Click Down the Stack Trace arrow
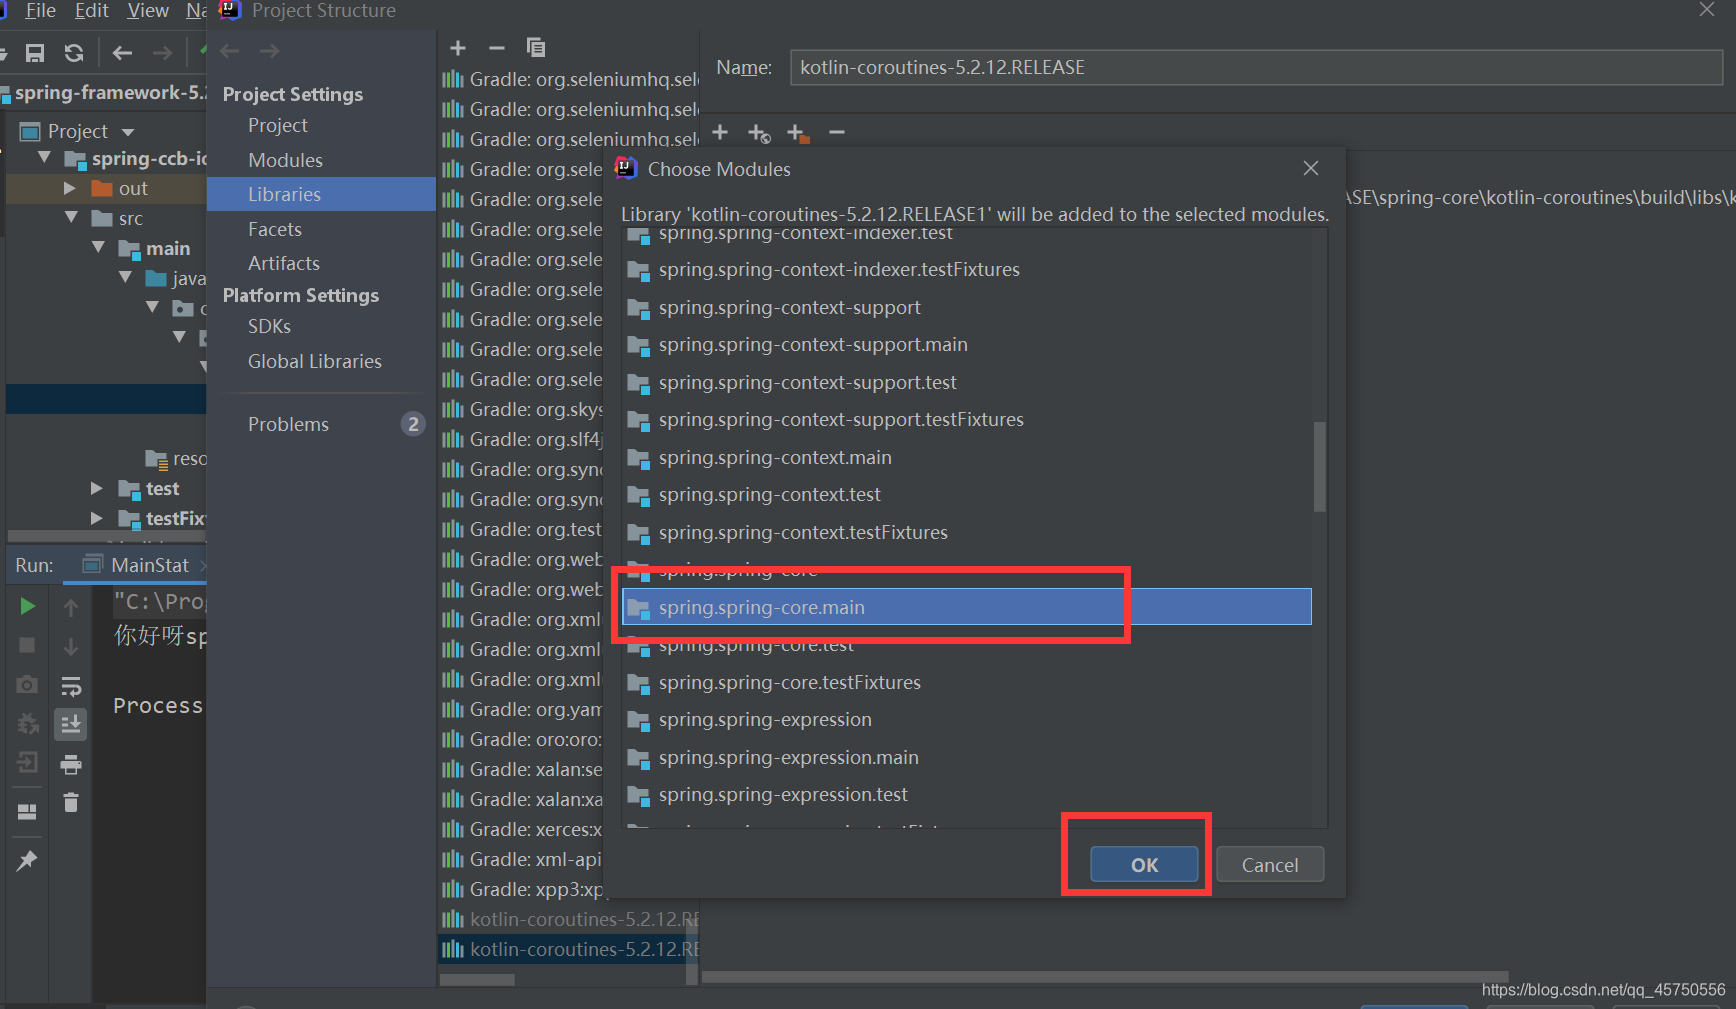The width and height of the screenshot is (1736, 1009). click(71, 647)
